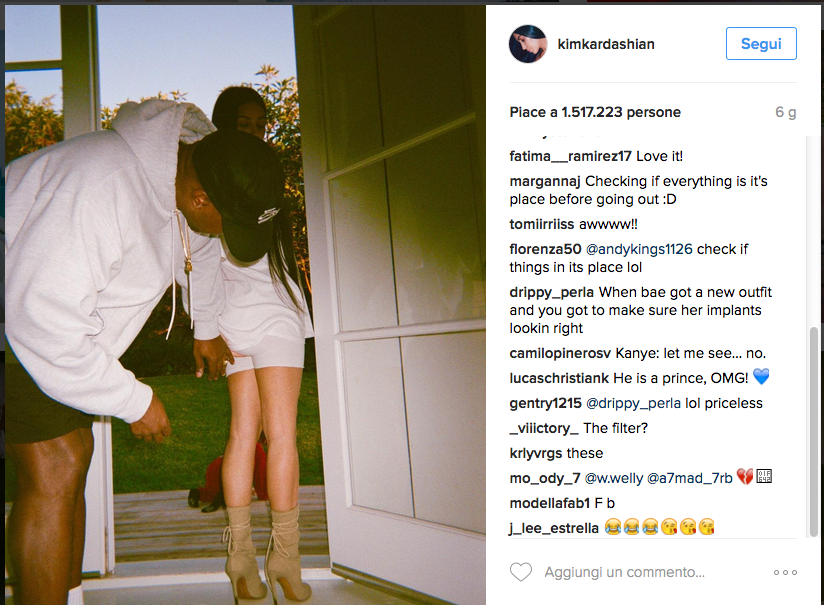Click the 6 g post timestamp
Screen dimensions: 824x605
pos(786,112)
